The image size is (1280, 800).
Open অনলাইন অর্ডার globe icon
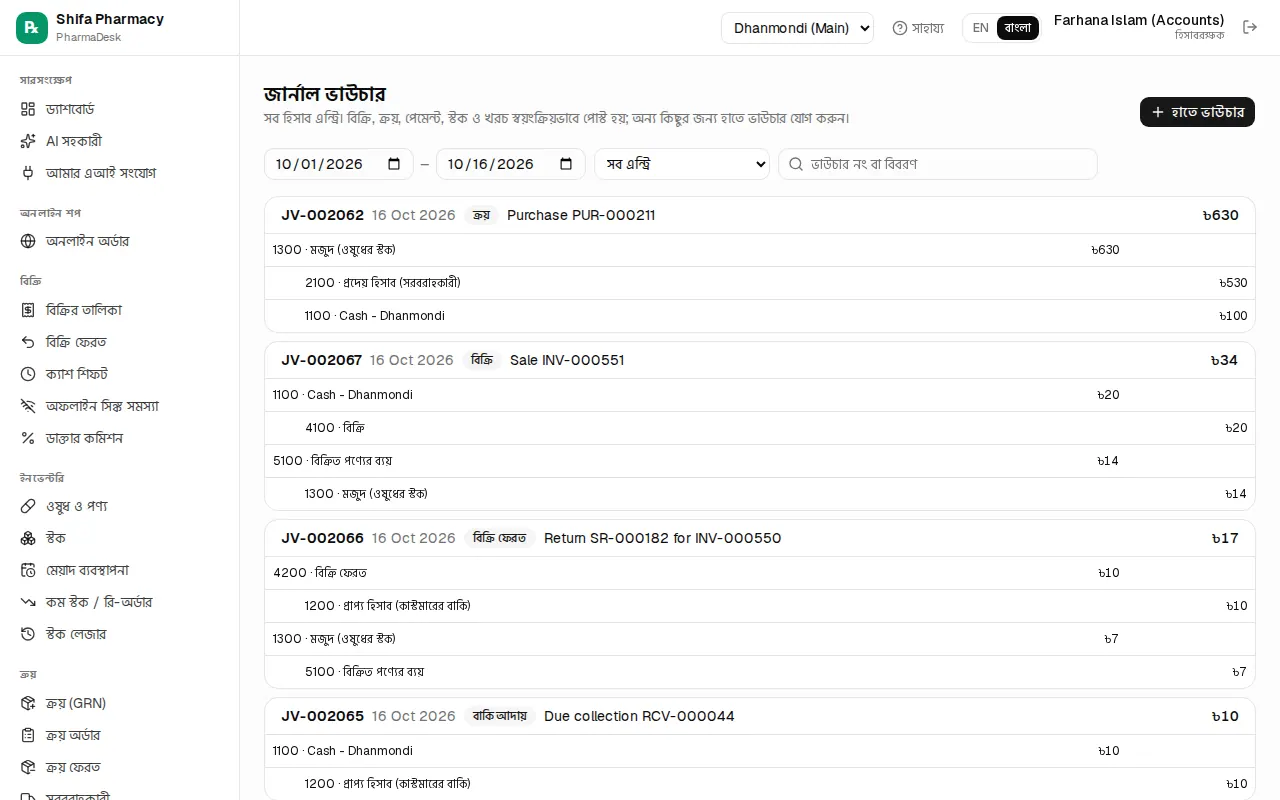[x=28, y=241]
